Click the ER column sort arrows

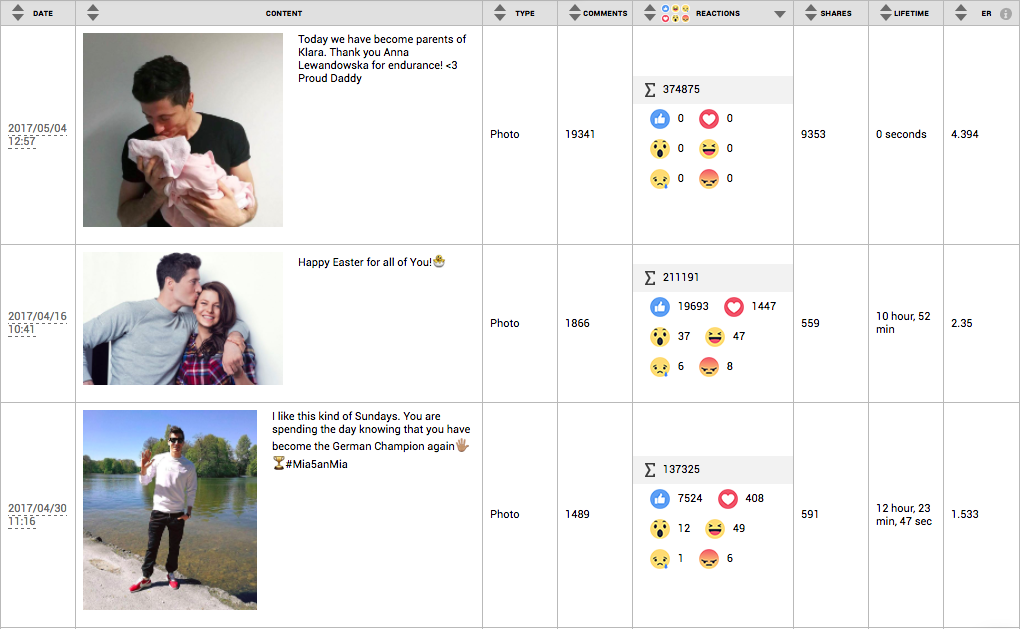(961, 13)
